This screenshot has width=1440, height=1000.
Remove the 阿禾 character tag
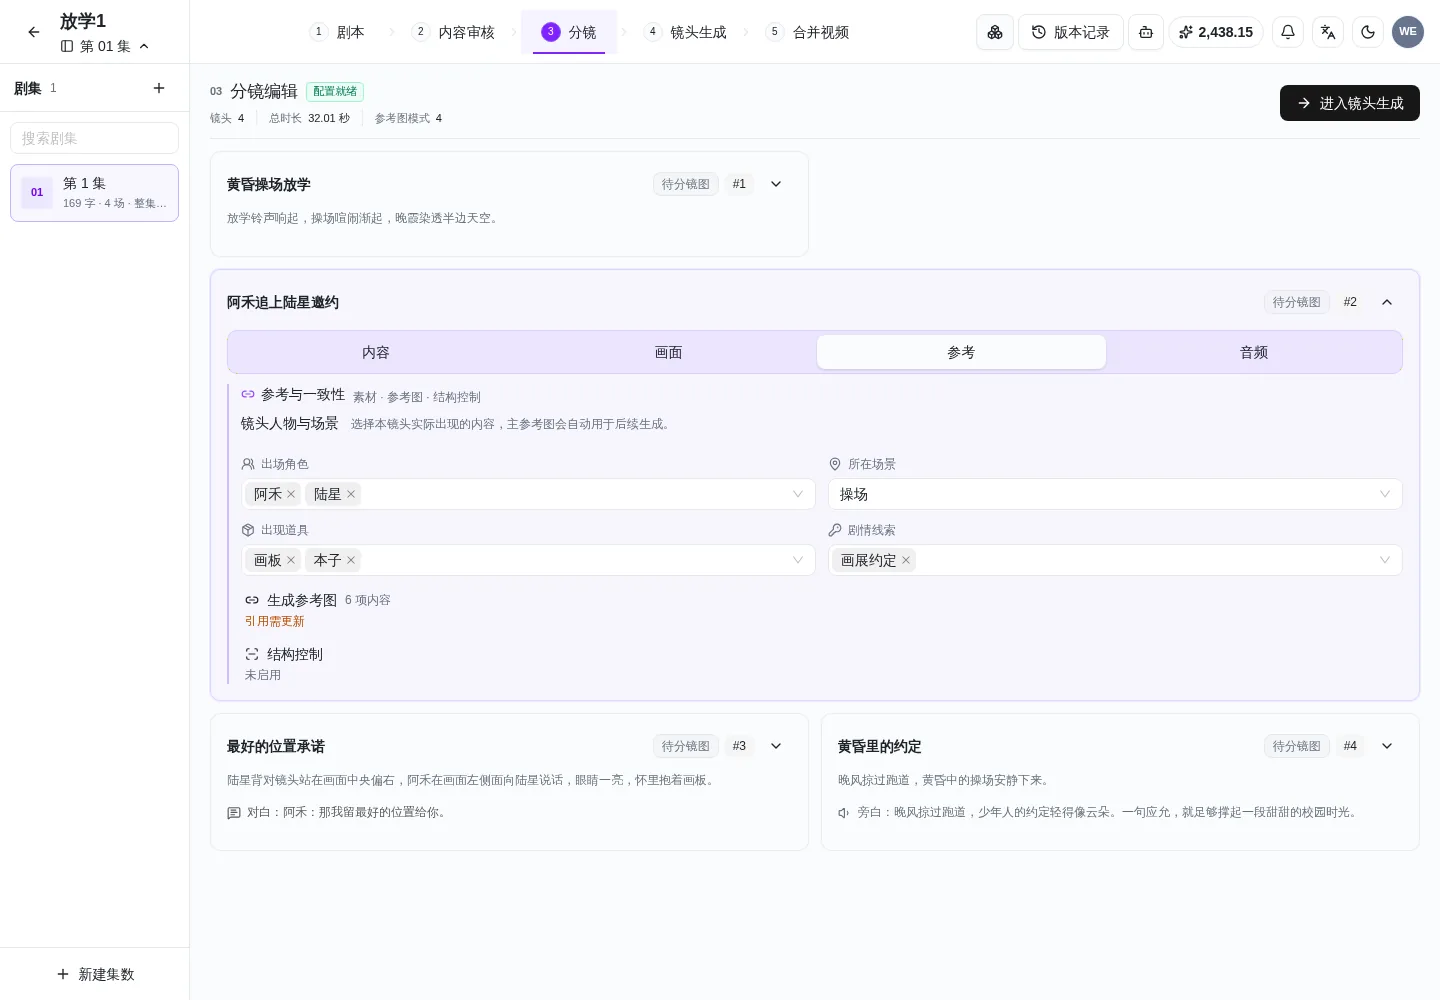click(x=291, y=494)
